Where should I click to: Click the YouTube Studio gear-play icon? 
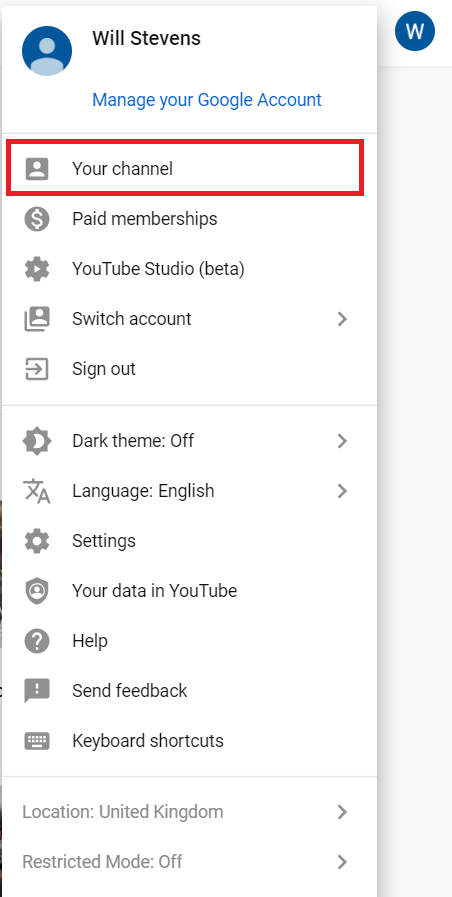point(37,269)
